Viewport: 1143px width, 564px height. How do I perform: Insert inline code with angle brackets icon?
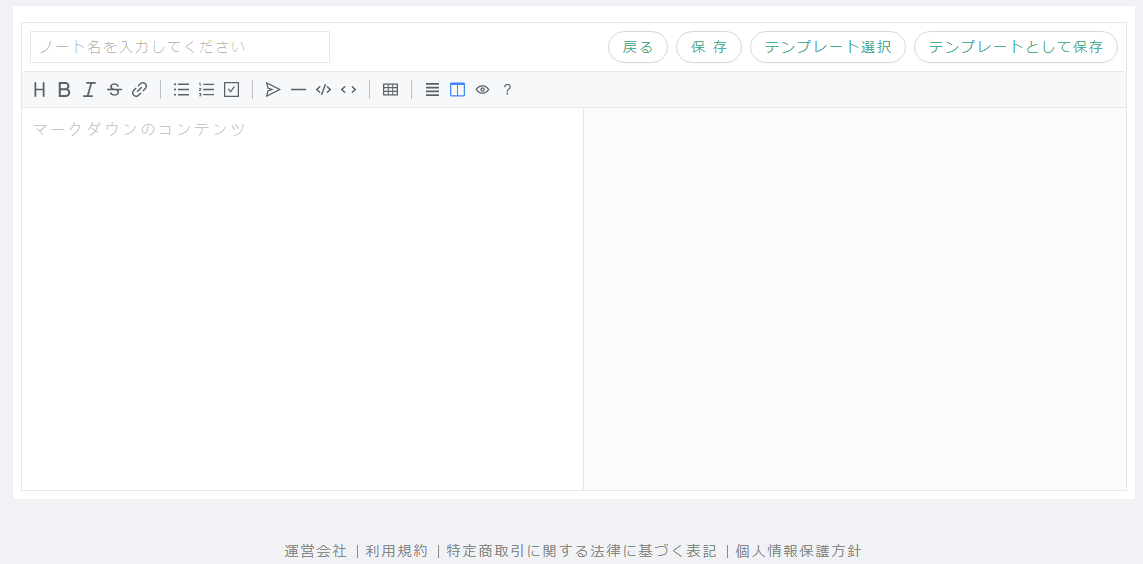pyautogui.click(x=348, y=90)
